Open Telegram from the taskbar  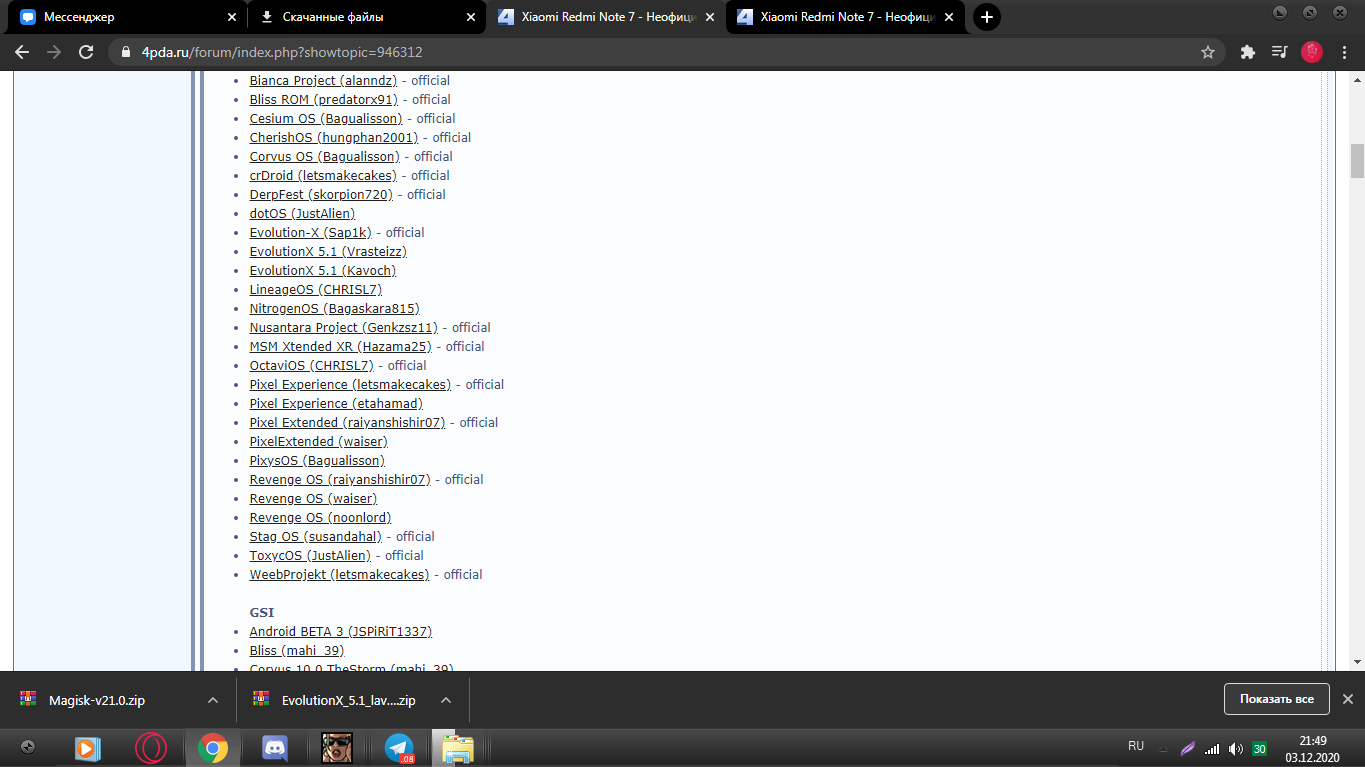pyautogui.click(x=399, y=748)
